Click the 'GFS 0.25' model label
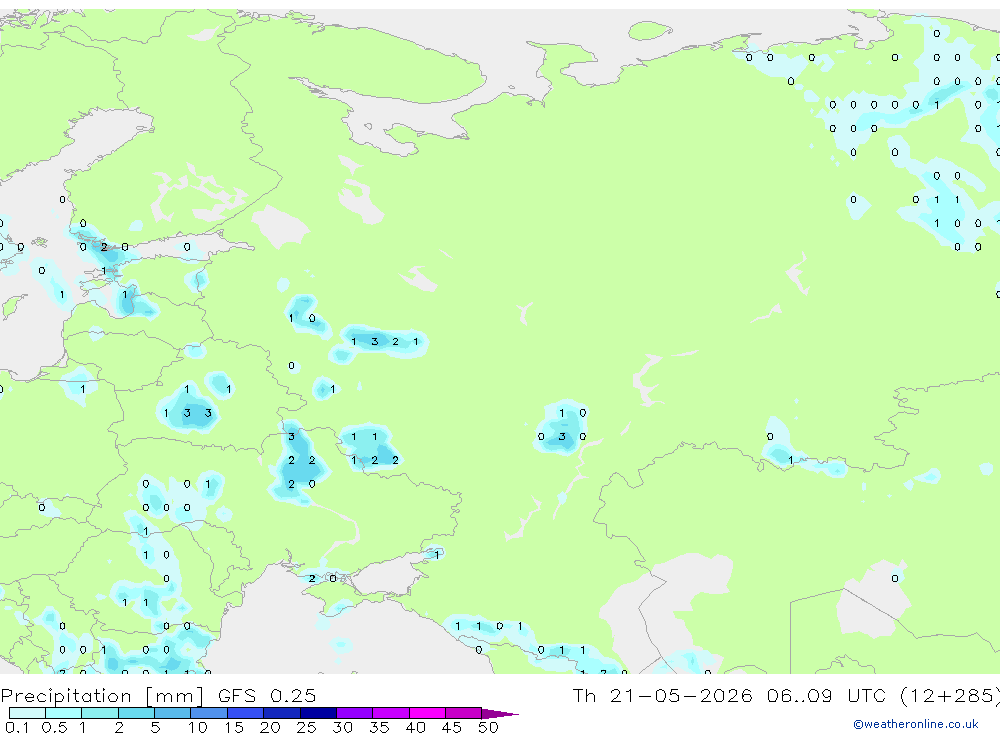 [267, 696]
